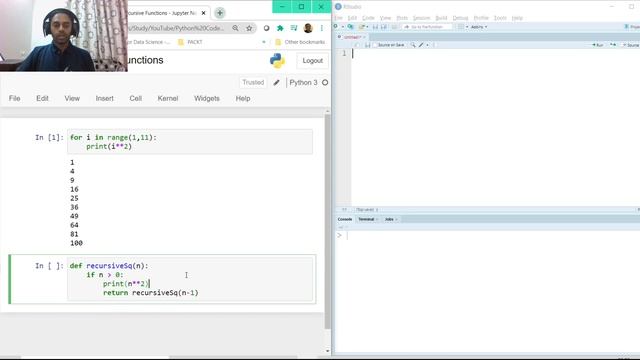The width and height of the screenshot is (640, 360).
Task: Bookmark this page with the star icon
Action: click(249, 28)
